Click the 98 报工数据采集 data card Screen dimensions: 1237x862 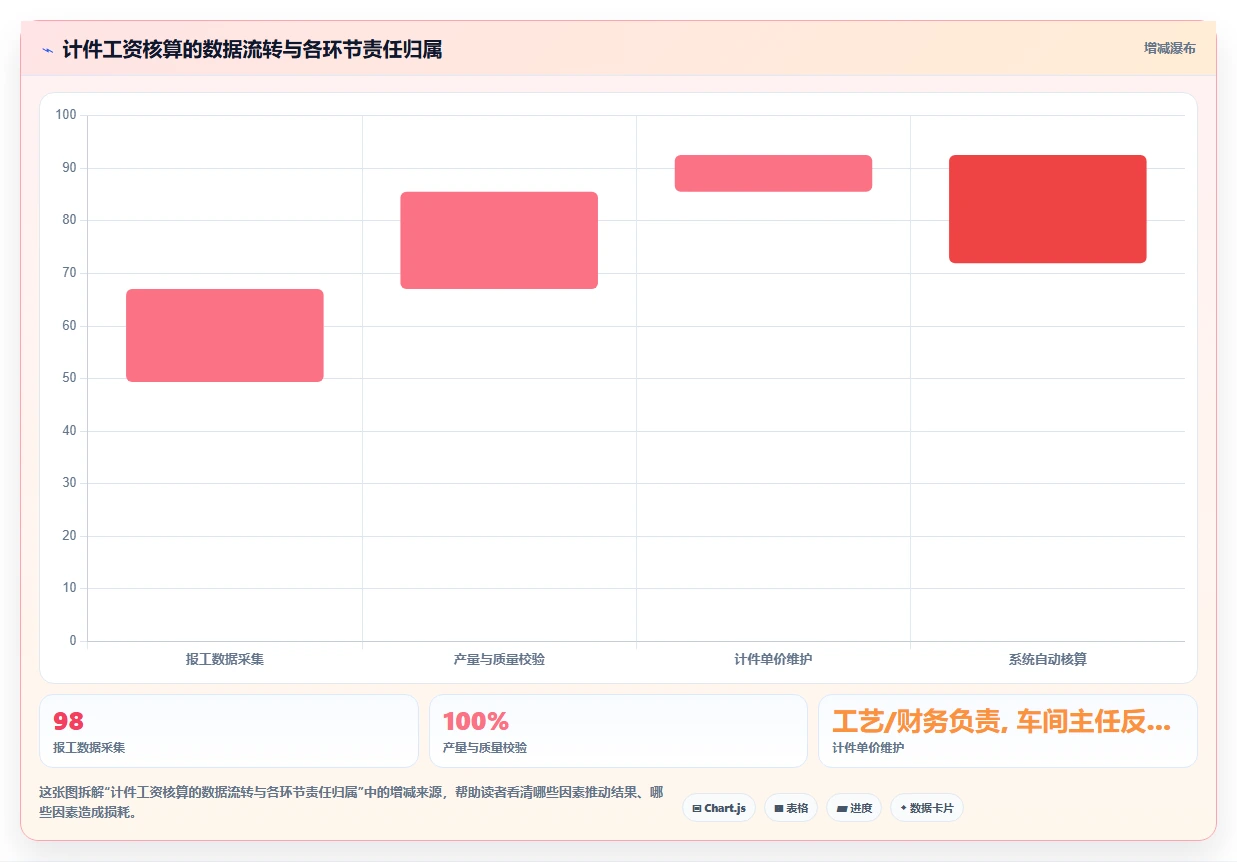click(x=228, y=731)
